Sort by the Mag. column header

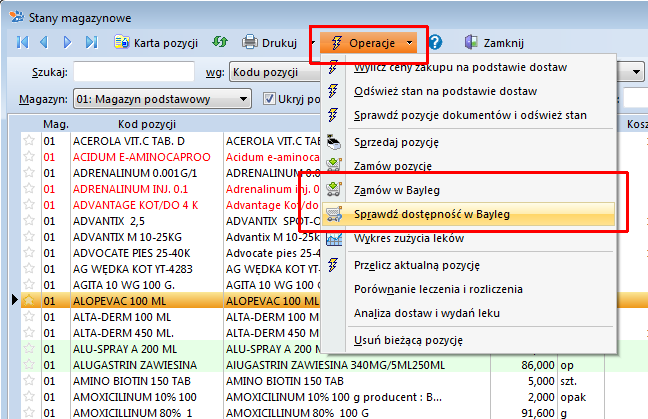tap(56, 124)
